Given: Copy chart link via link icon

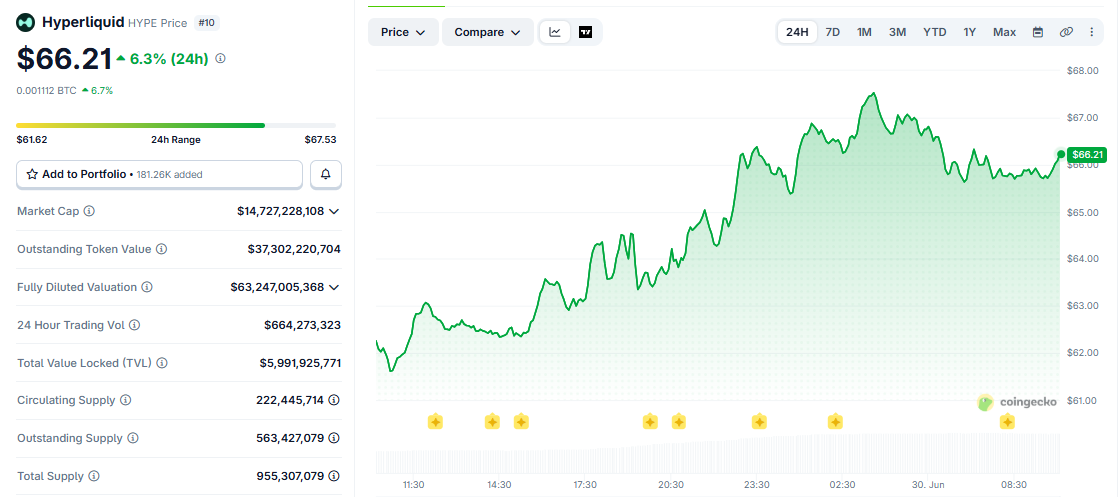Looking at the screenshot, I should coord(1066,32).
